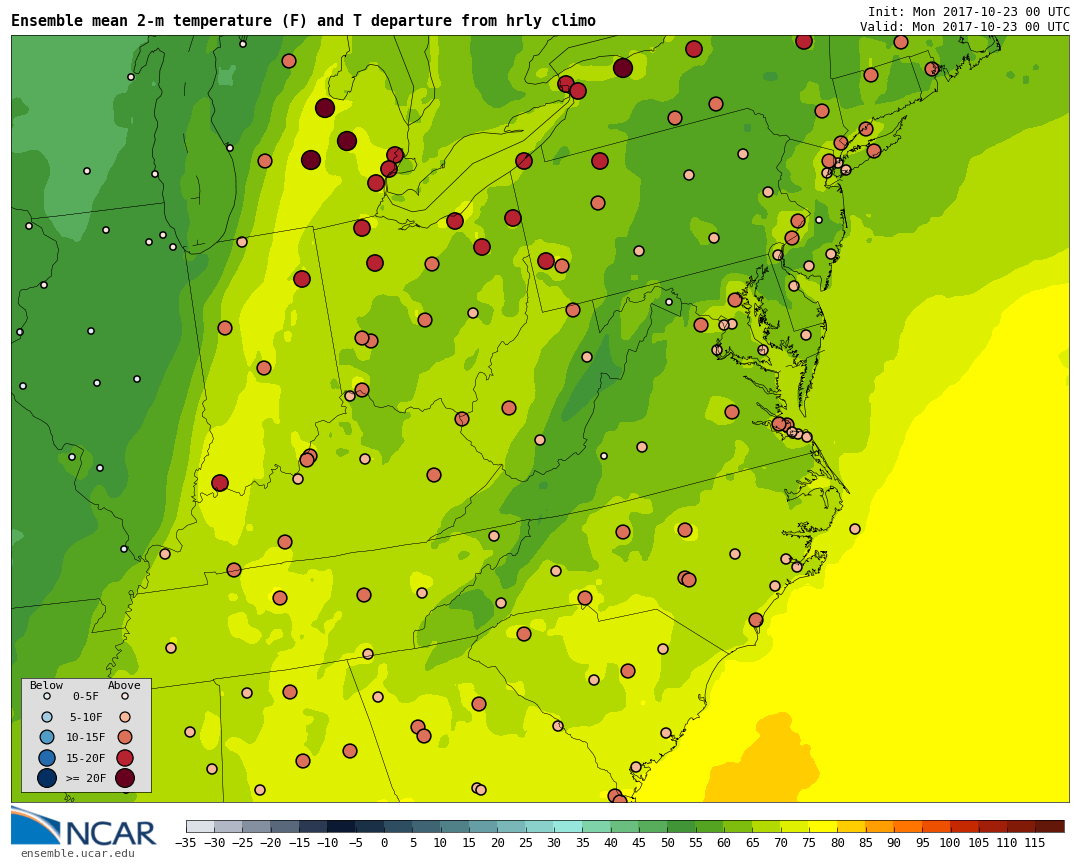This screenshot has width=1080, height=865.
Task: Click the tiny 0-5F below circle in the legend
Action: click(x=47, y=696)
